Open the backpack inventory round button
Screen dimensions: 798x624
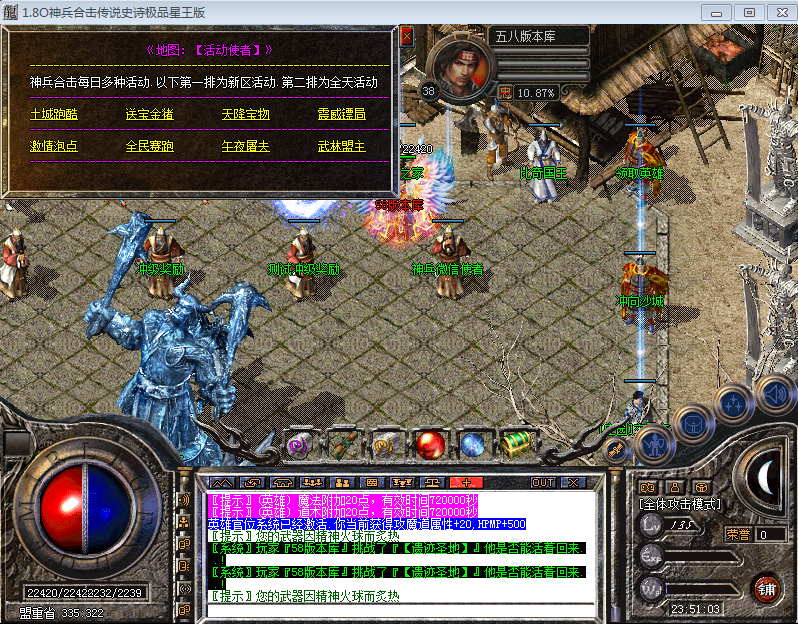pos(694,424)
